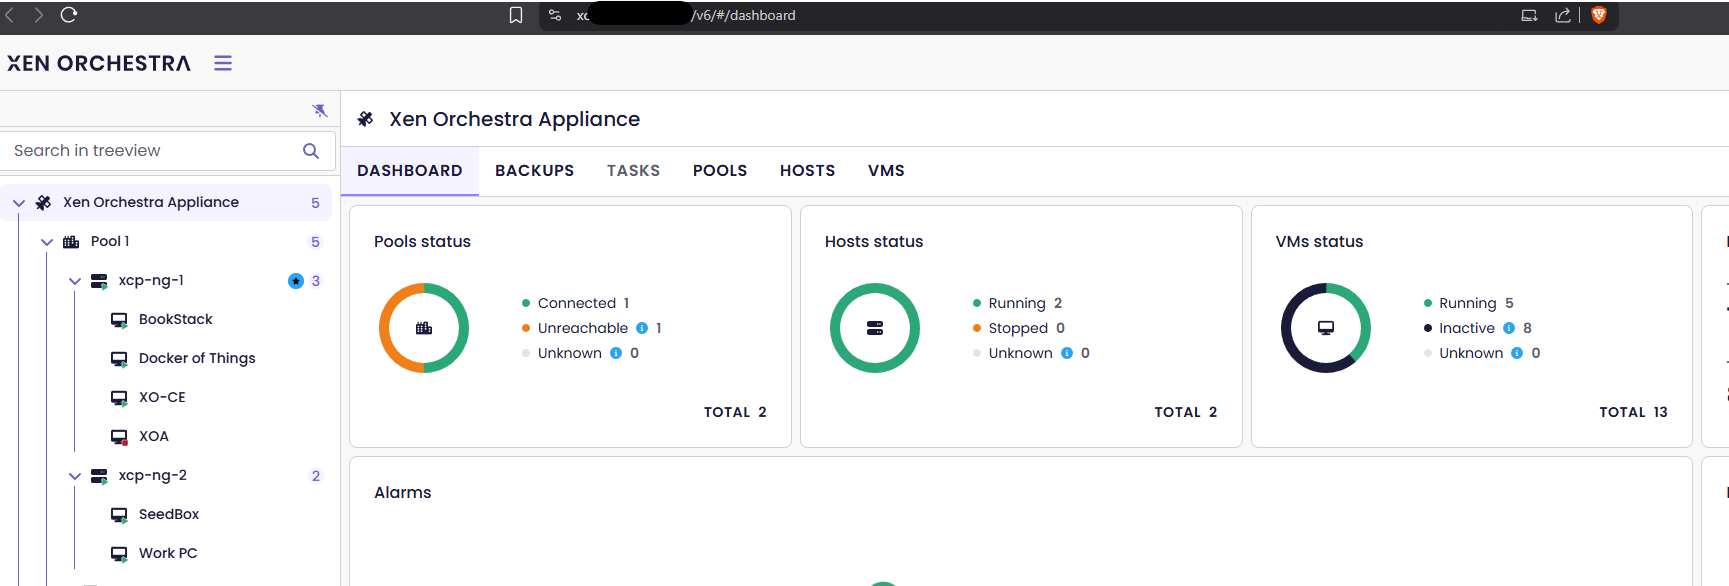Click the info icon next to Unreachable
The image size is (1729, 586).
pyautogui.click(x=642, y=328)
